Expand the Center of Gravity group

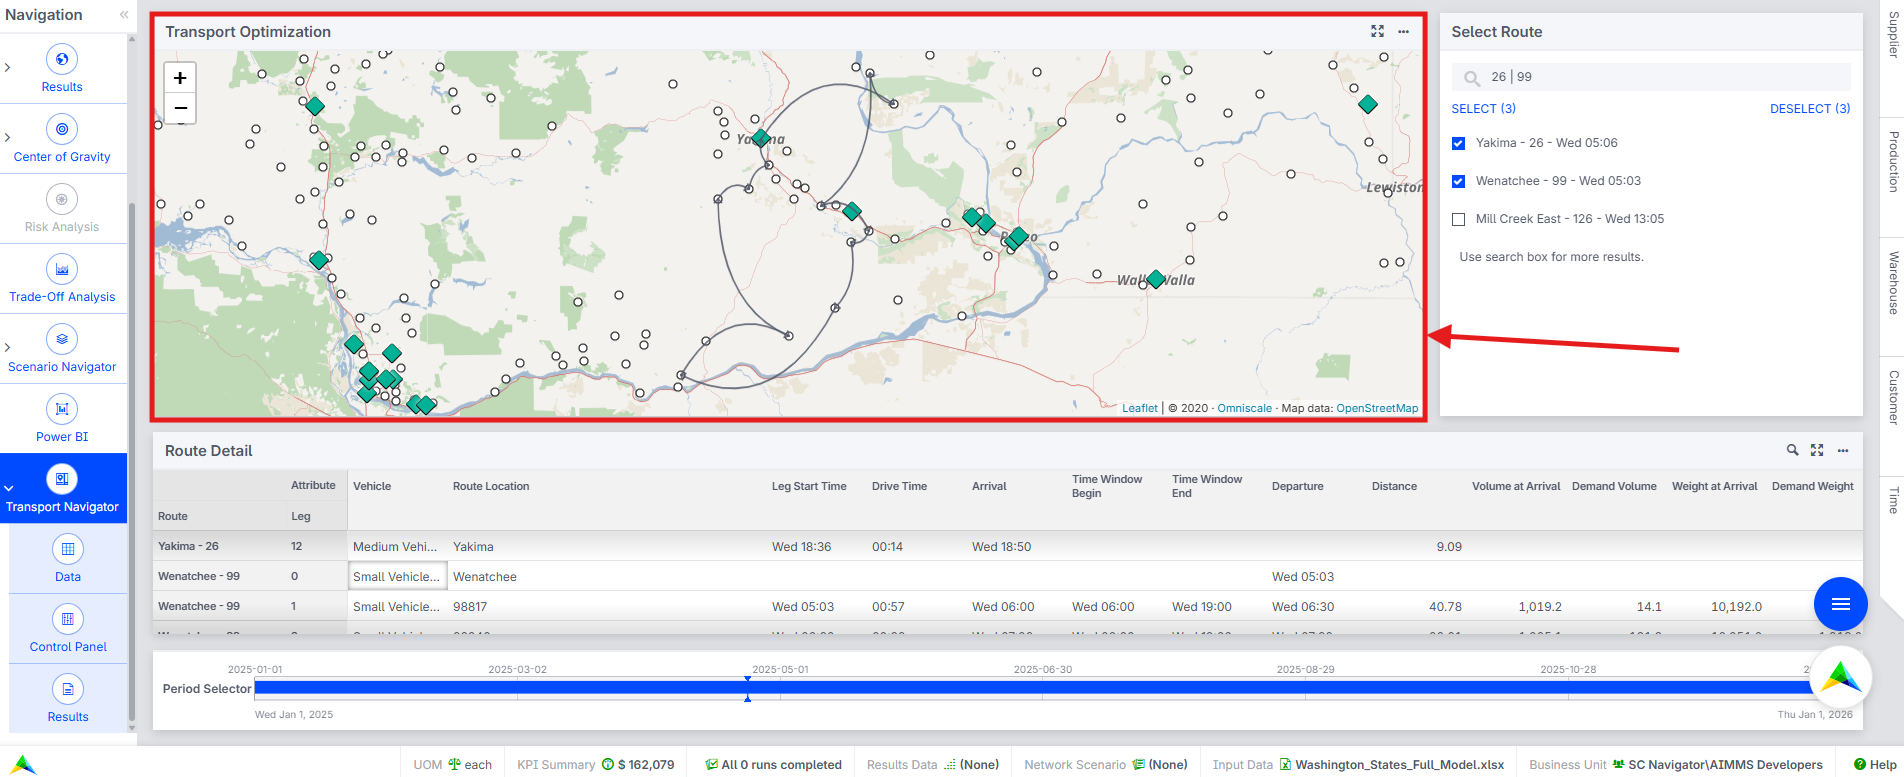[8, 138]
